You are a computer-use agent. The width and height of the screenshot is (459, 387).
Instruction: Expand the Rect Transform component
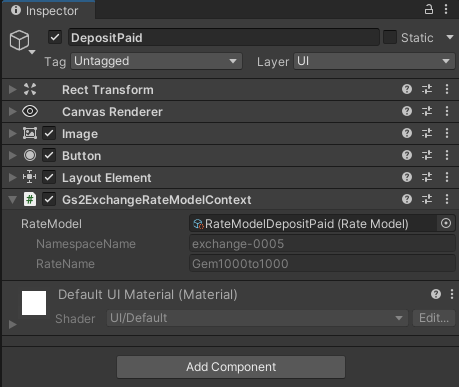[13, 89]
